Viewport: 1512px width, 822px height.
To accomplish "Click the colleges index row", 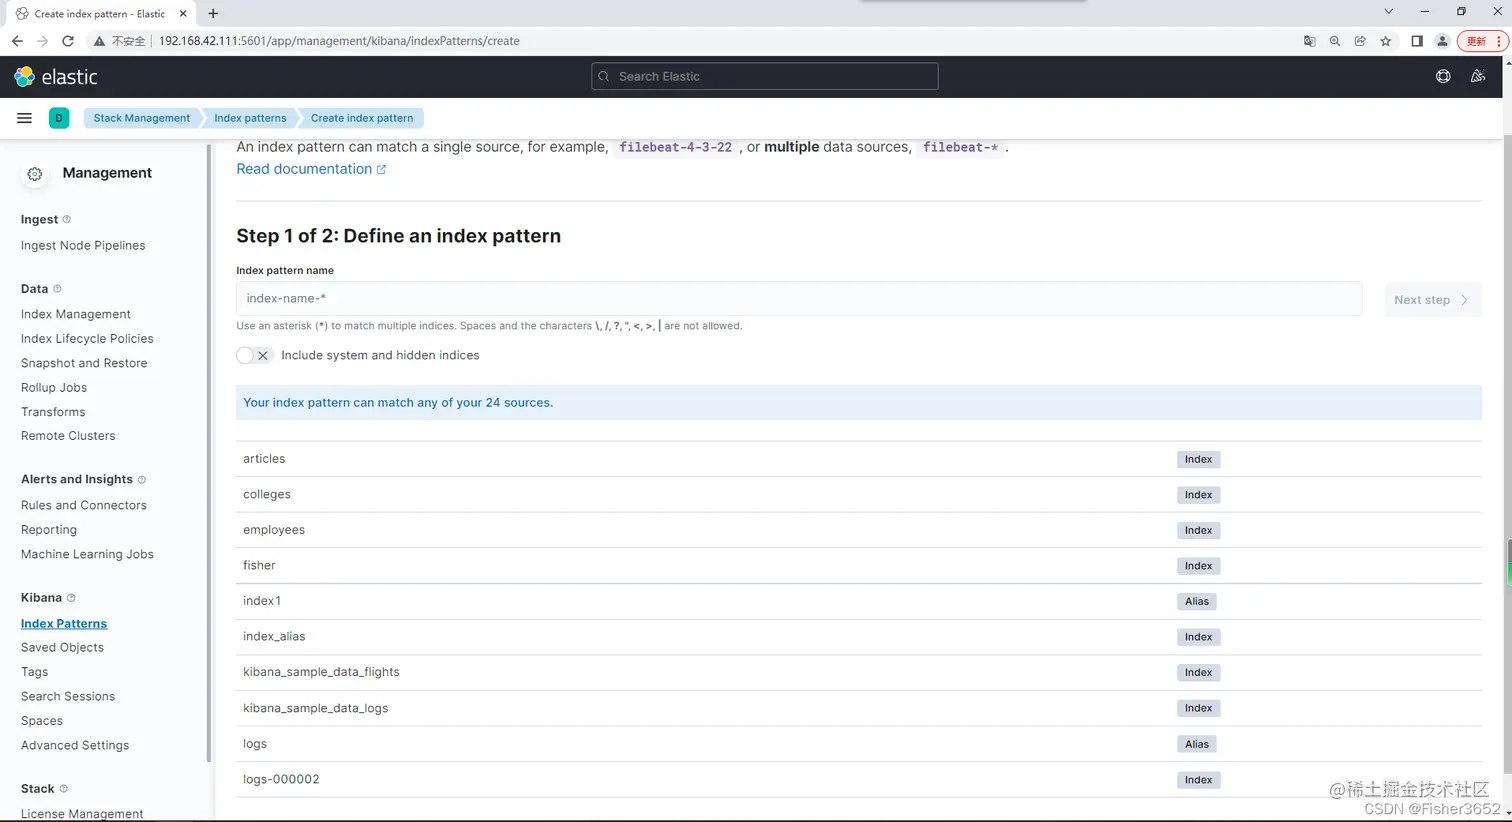I will (859, 494).
